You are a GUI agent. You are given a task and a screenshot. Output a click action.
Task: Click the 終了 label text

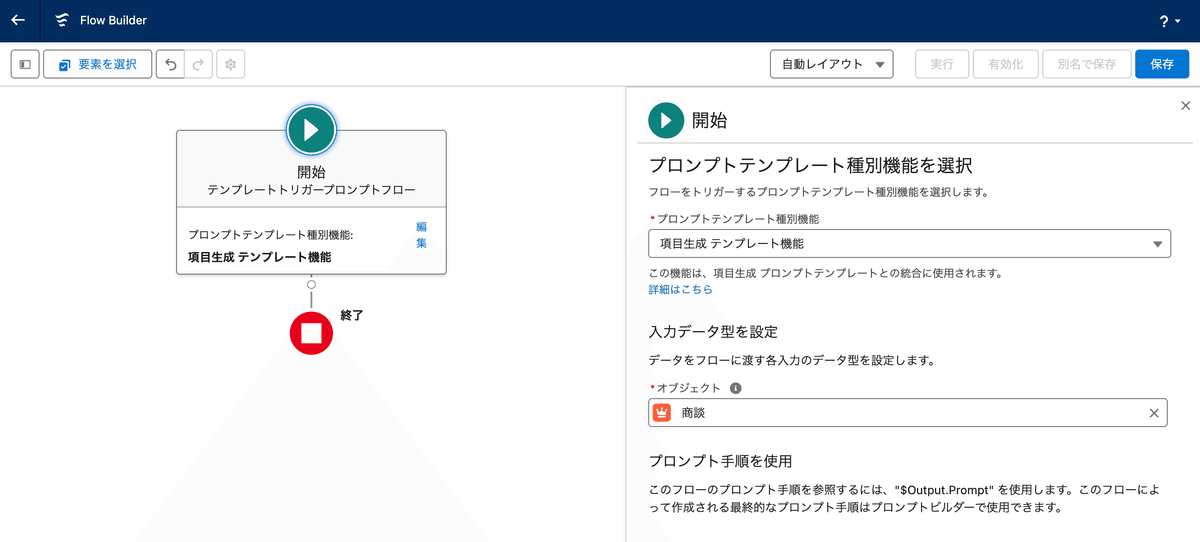click(351, 315)
